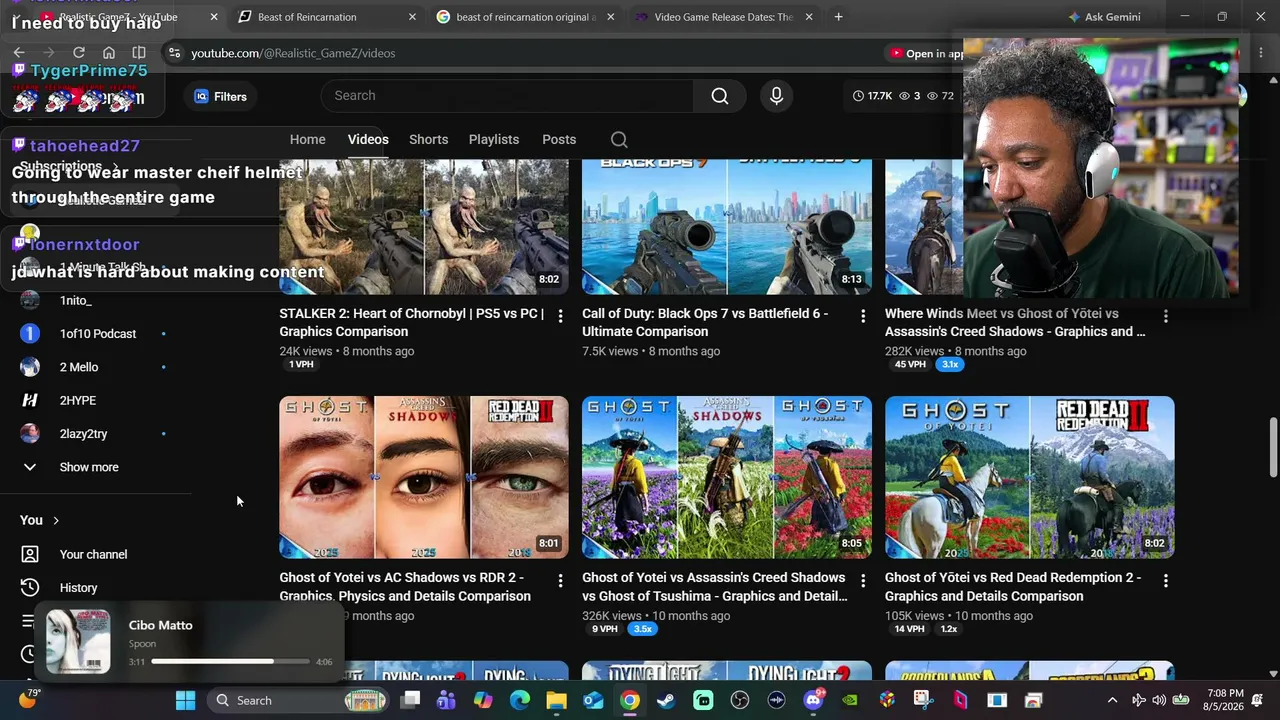1280x720 pixels.
Task: Open options for Ghost of Yotei vs Ghost of Tsushima video
Action: (863, 580)
